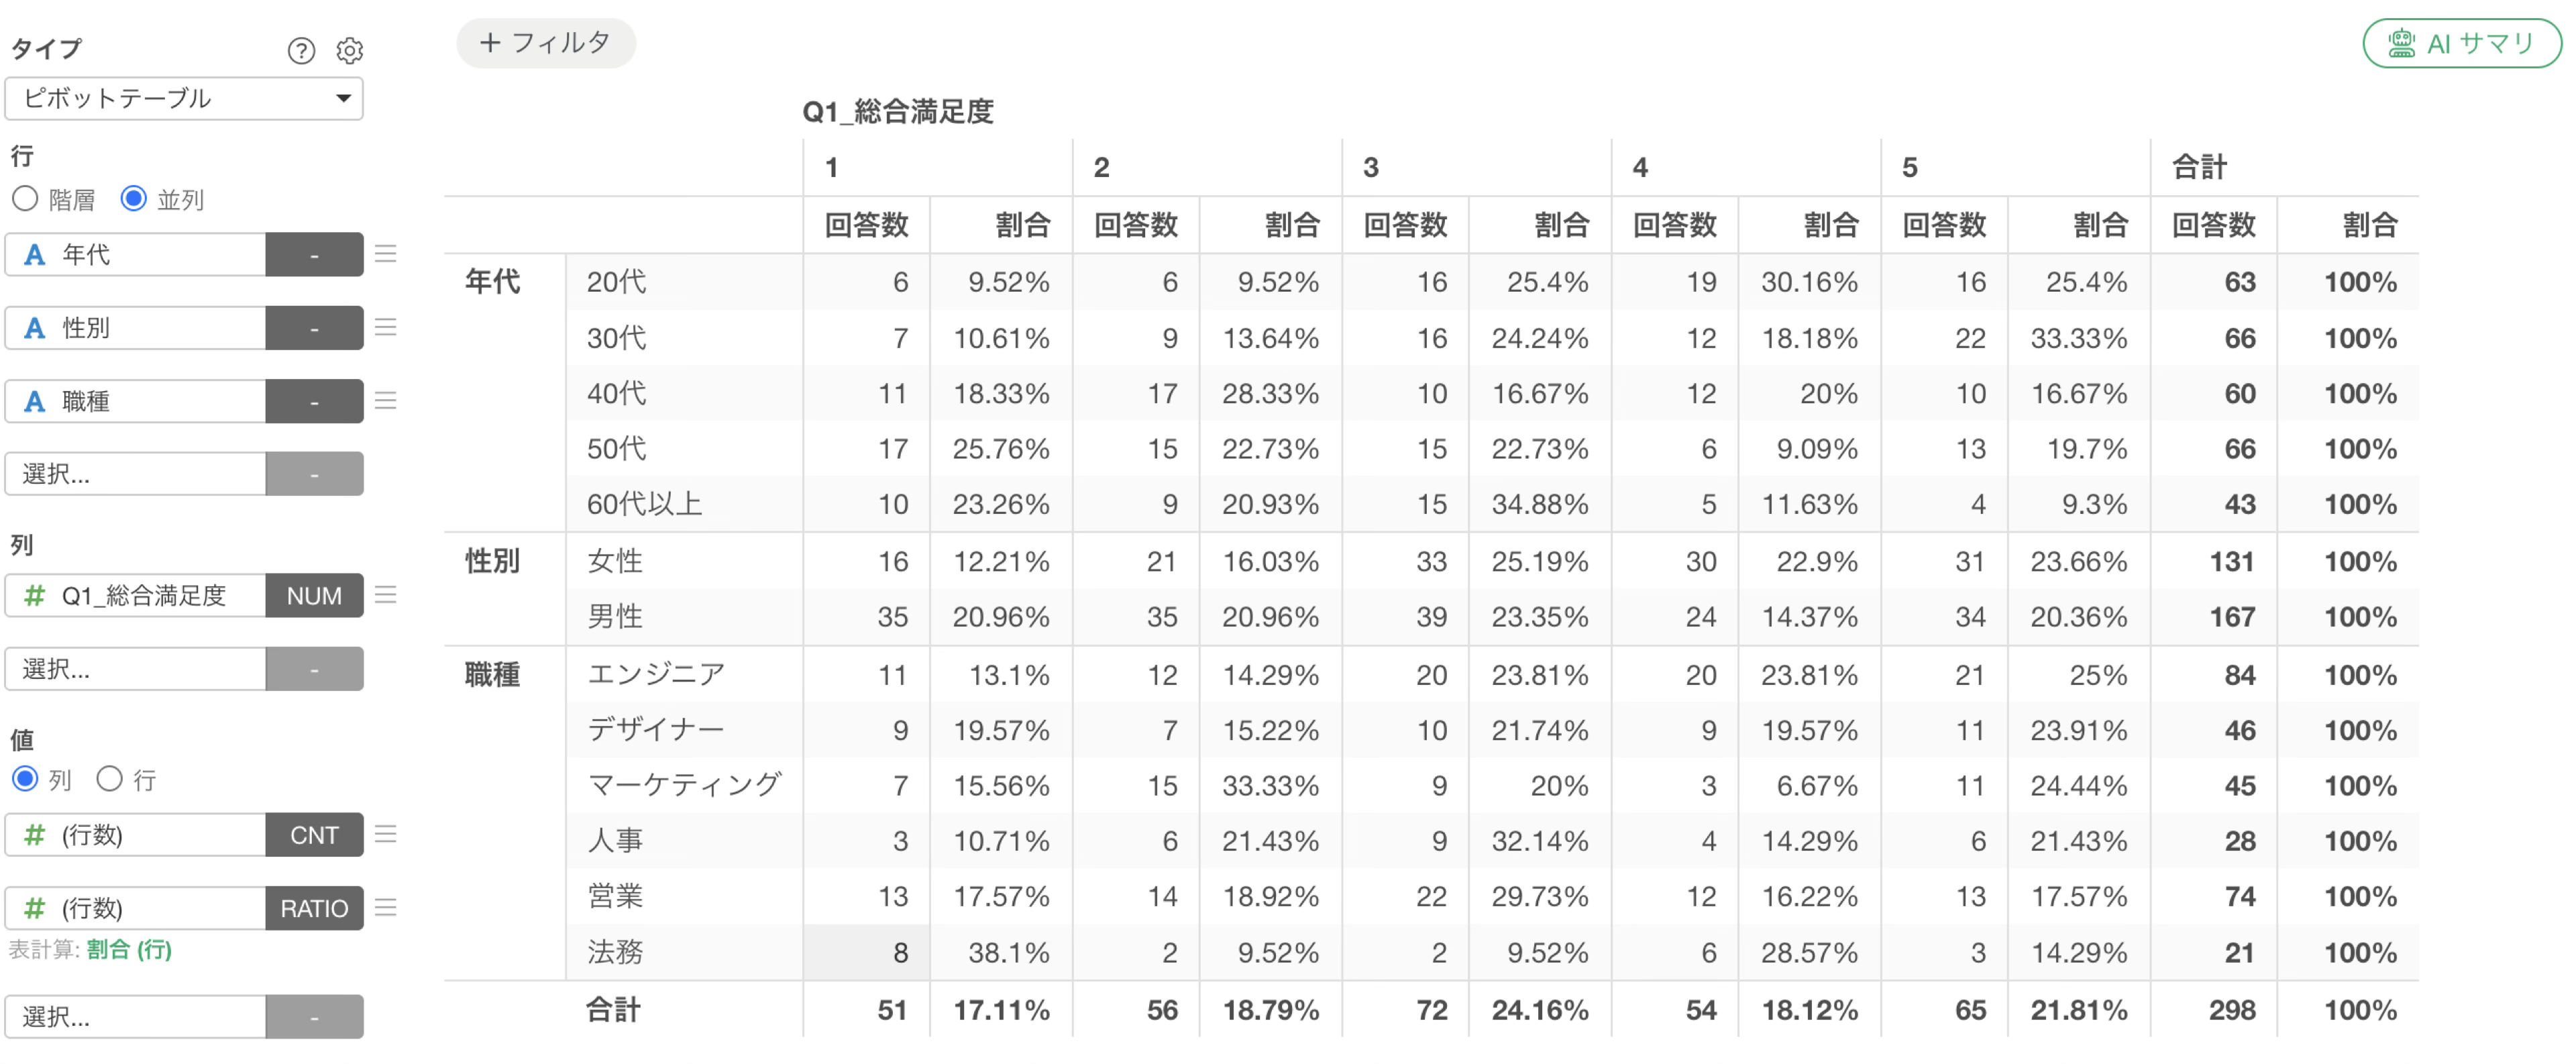Select the 法務 cell showing 8 responses

click(866, 952)
